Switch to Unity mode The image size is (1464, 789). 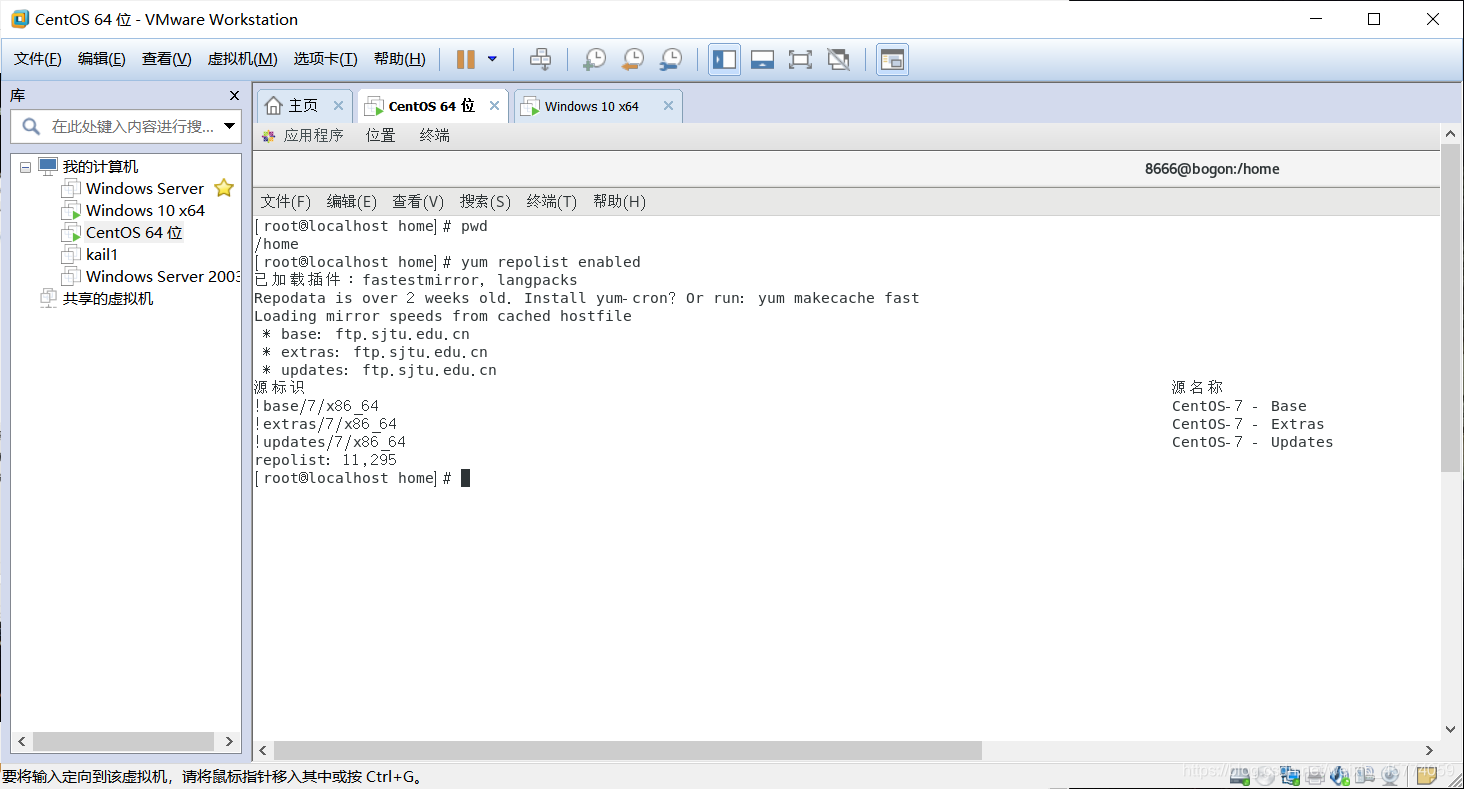click(x=838, y=60)
